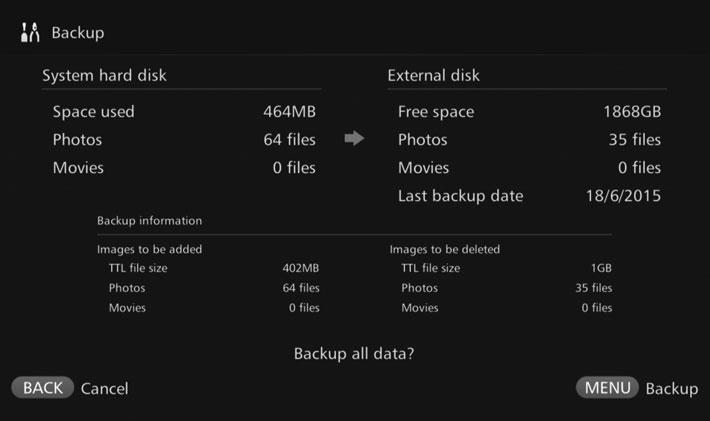
Task: Select Images to be added label
Action: (x=149, y=249)
